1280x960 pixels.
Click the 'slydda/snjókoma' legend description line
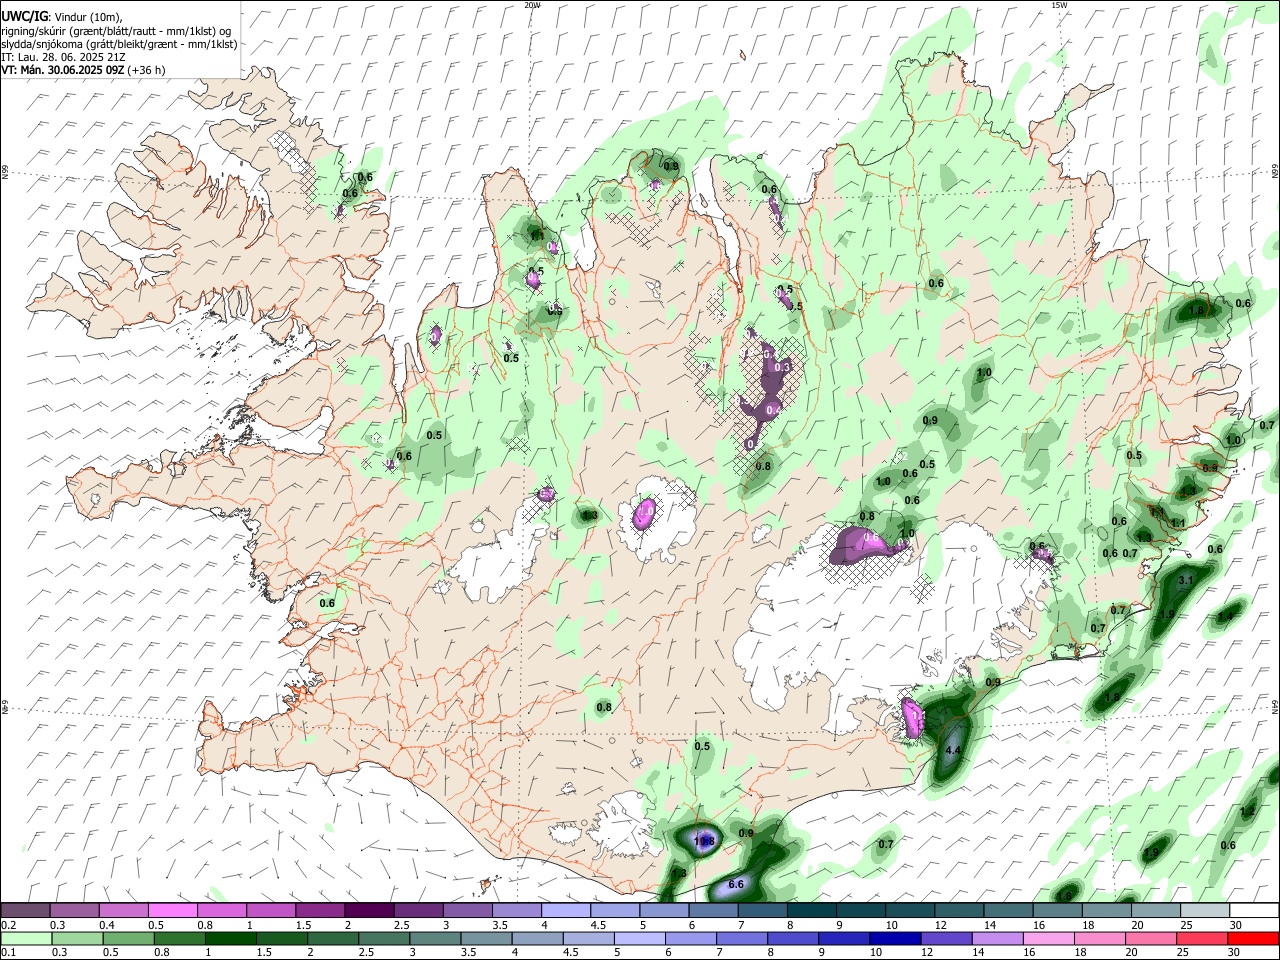(119, 44)
